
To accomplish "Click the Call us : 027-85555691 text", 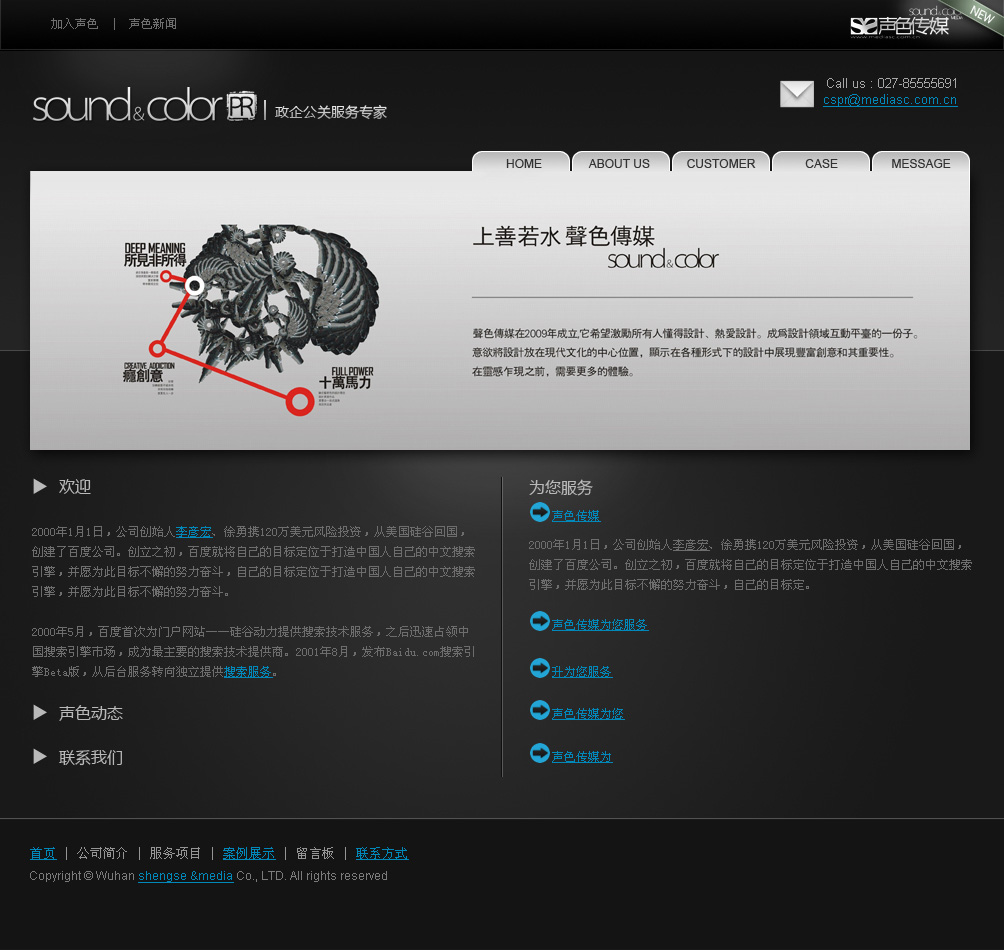I will point(891,83).
